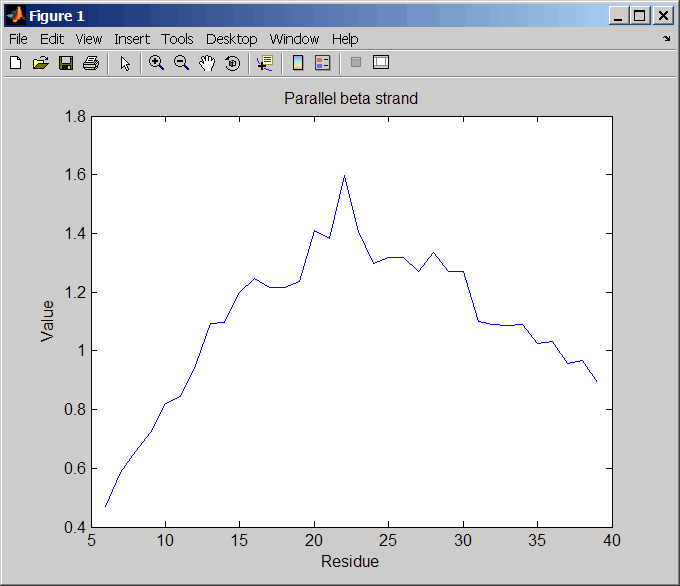Activate the Zoom Out magnifier tool
Image resolution: width=680 pixels, height=586 pixels.
tap(181, 63)
